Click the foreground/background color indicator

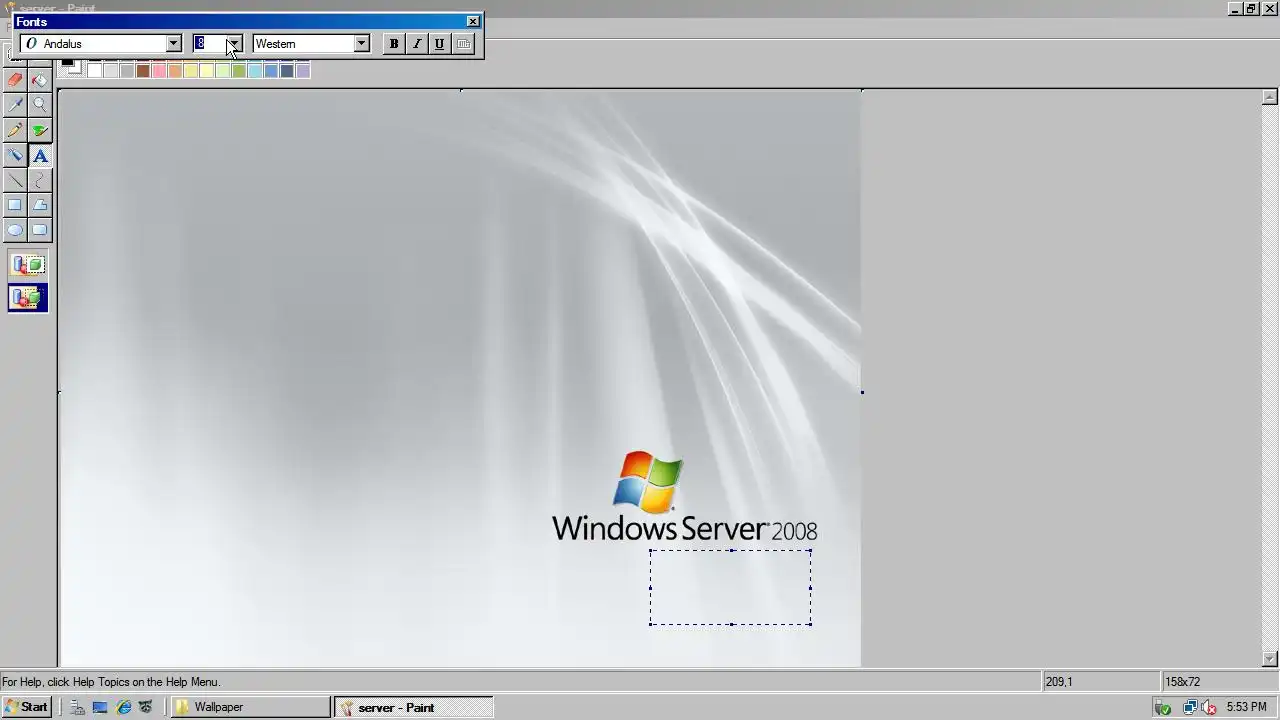click(x=70, y=67)
